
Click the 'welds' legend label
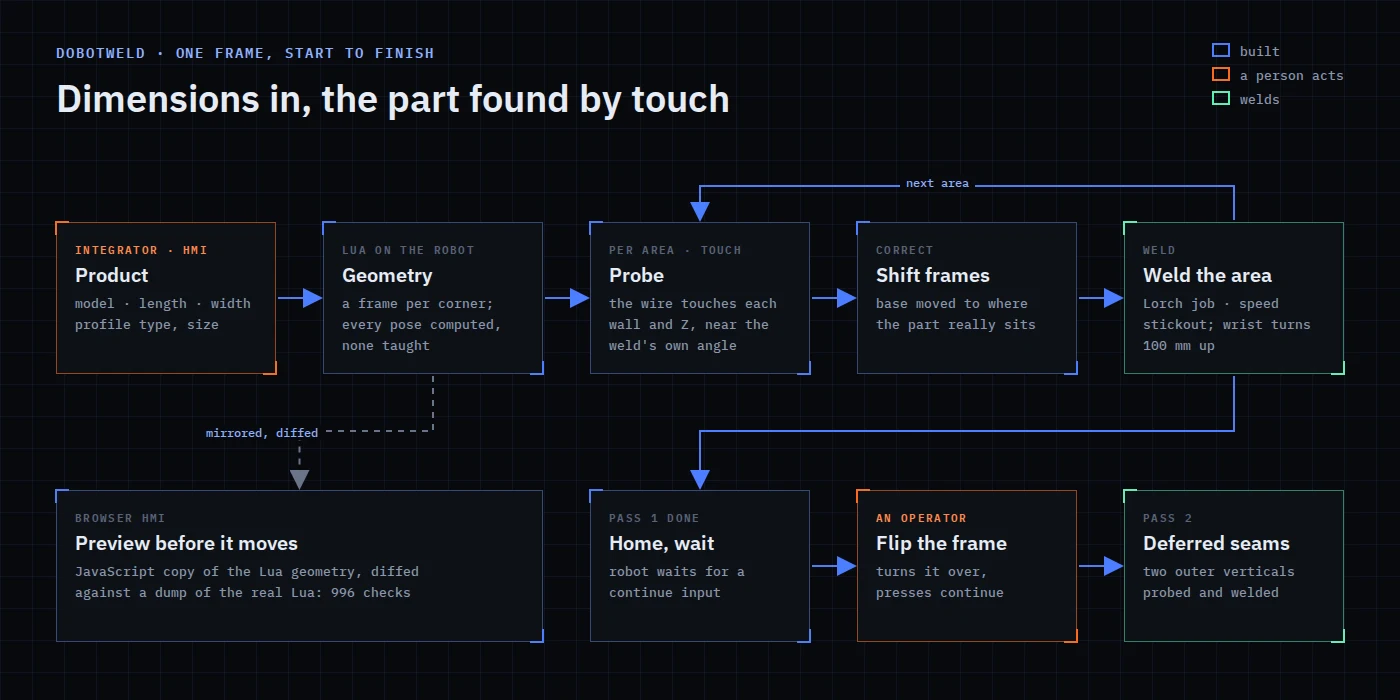(x=1260, y=99)
